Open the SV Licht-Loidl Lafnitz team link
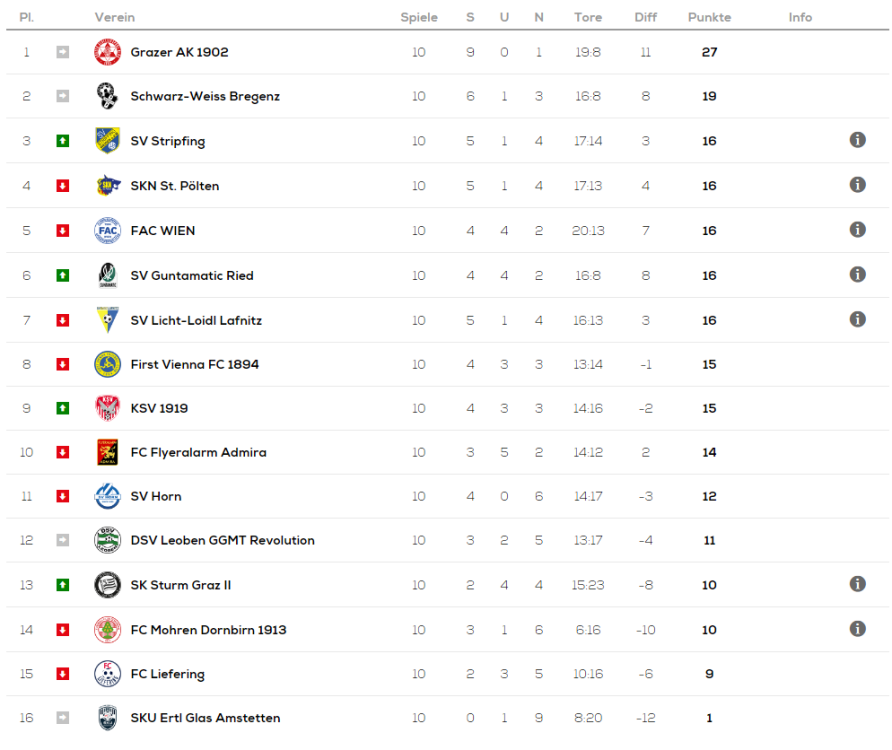 (x=196, y=321)
